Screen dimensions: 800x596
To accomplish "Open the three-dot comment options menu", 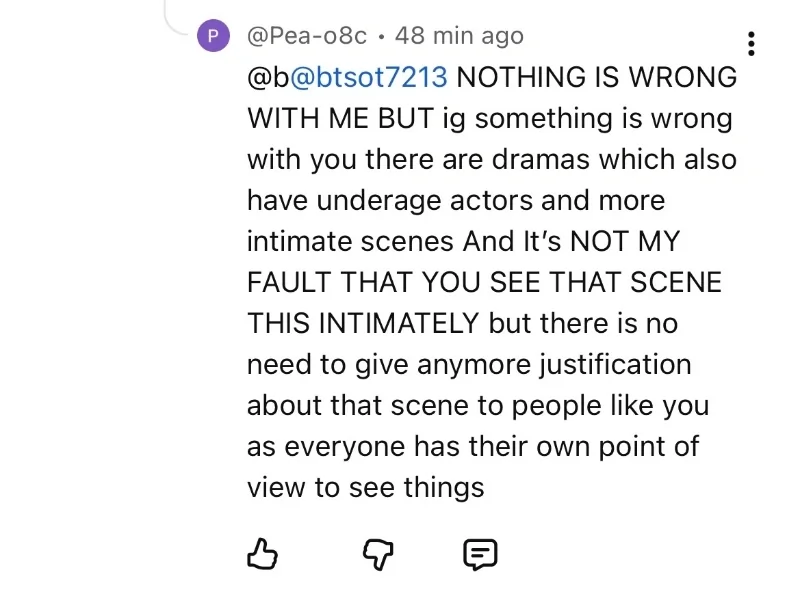I will pos(751,43).
